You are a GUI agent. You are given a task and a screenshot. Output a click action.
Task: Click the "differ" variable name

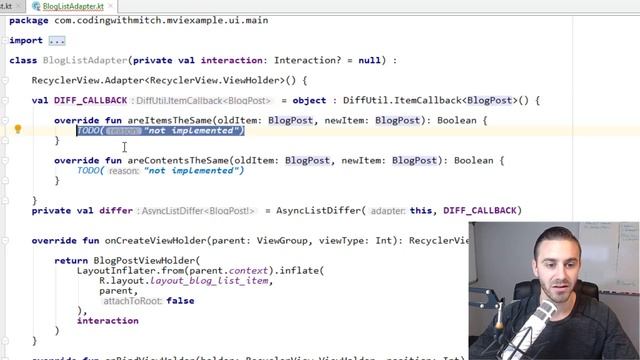[x=116, y=211]
